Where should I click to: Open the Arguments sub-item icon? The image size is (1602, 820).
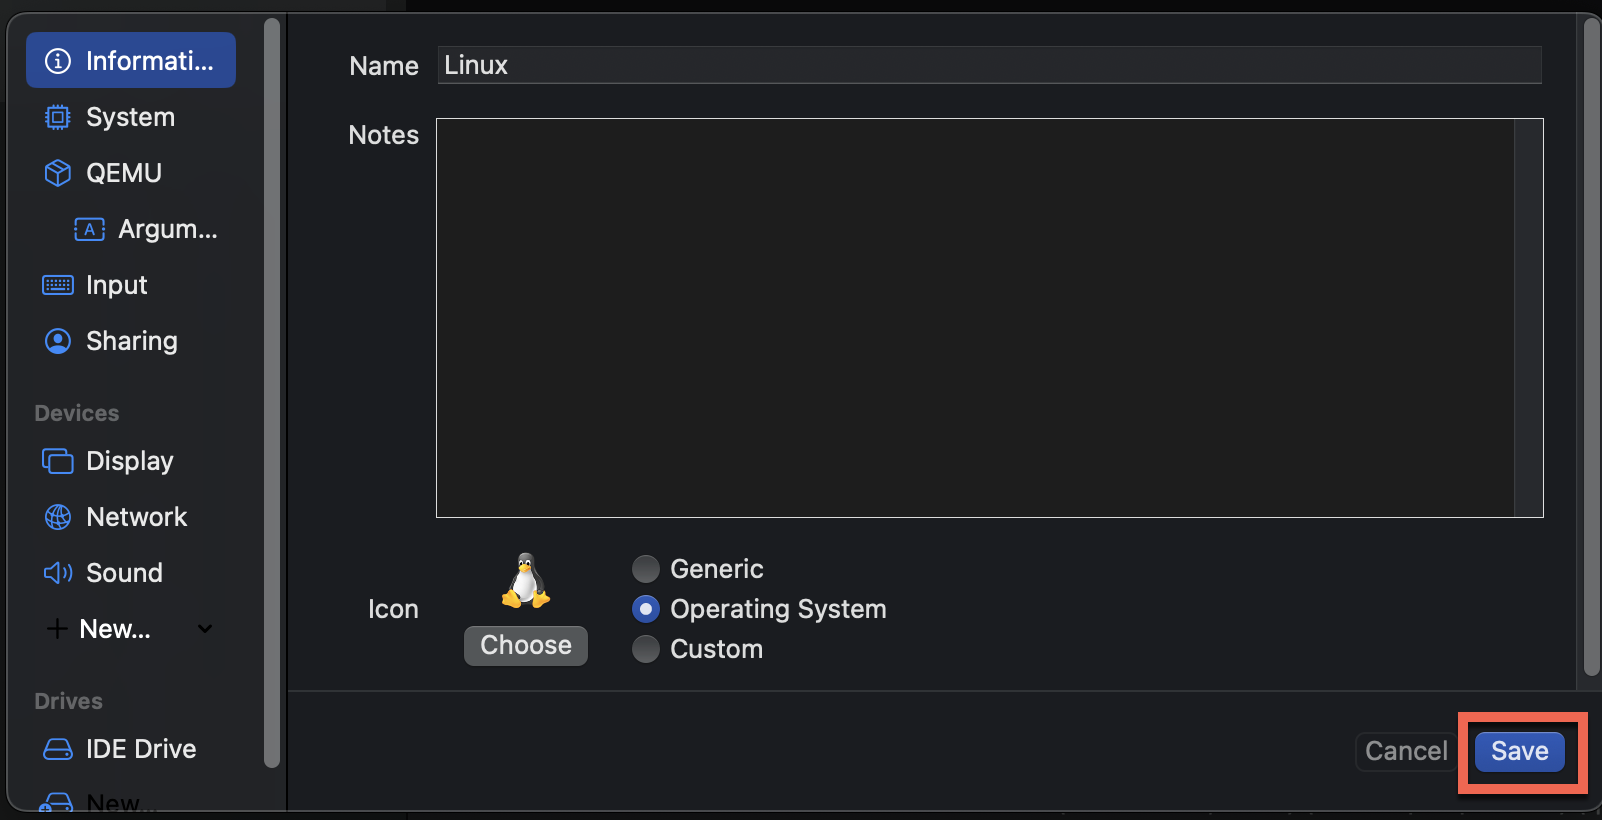[89, 229]
